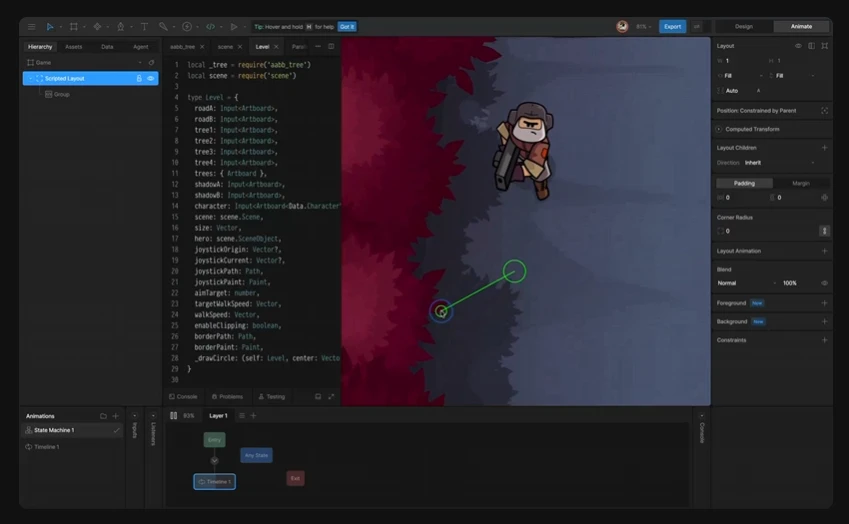Add a Foreground fill
Viewport: 849px width, 524px height.
click(824, 303)
